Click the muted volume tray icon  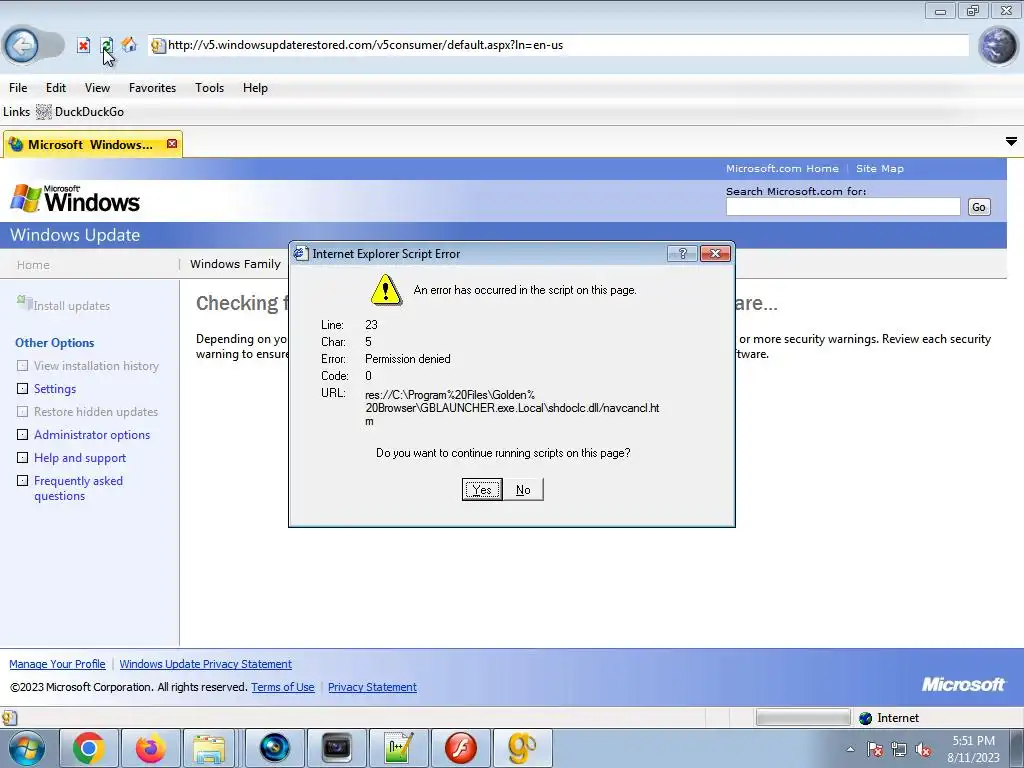point(923,750)
